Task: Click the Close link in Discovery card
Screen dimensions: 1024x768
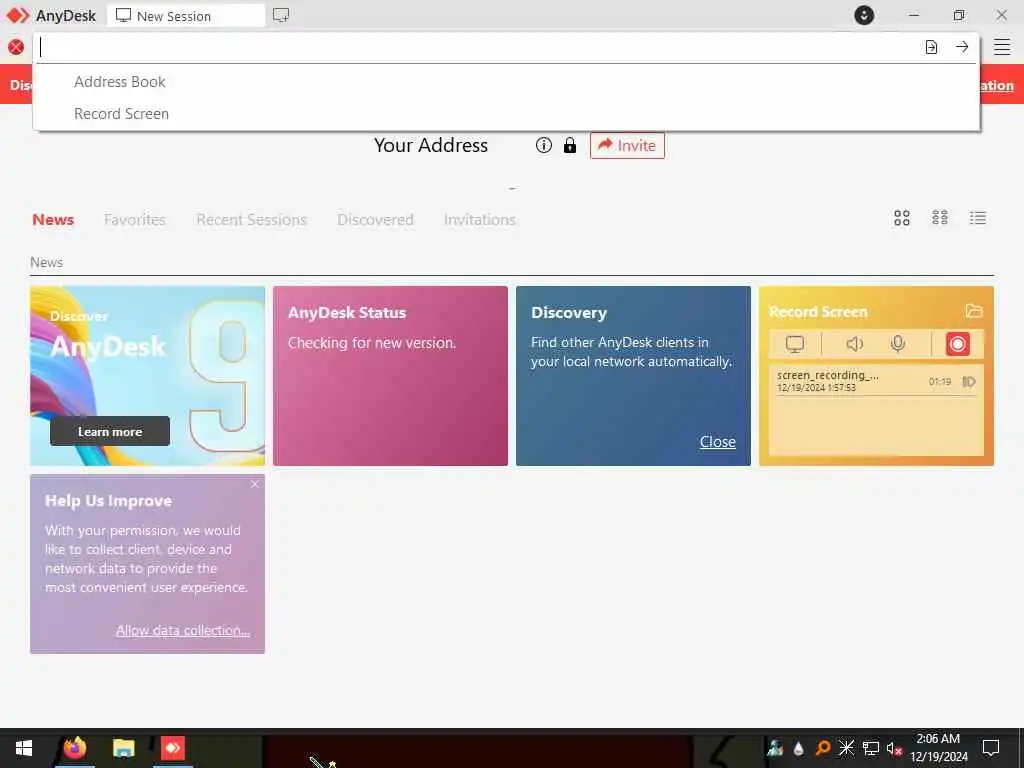Action: pos(718,442)
